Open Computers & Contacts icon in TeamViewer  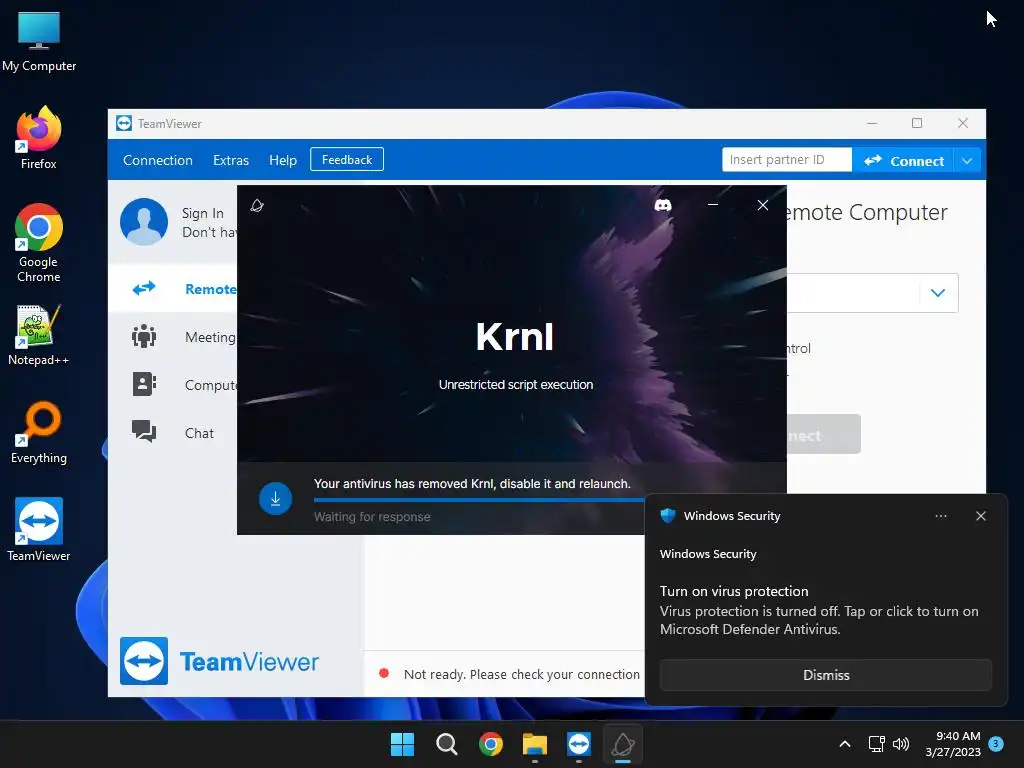click(144, 384)
